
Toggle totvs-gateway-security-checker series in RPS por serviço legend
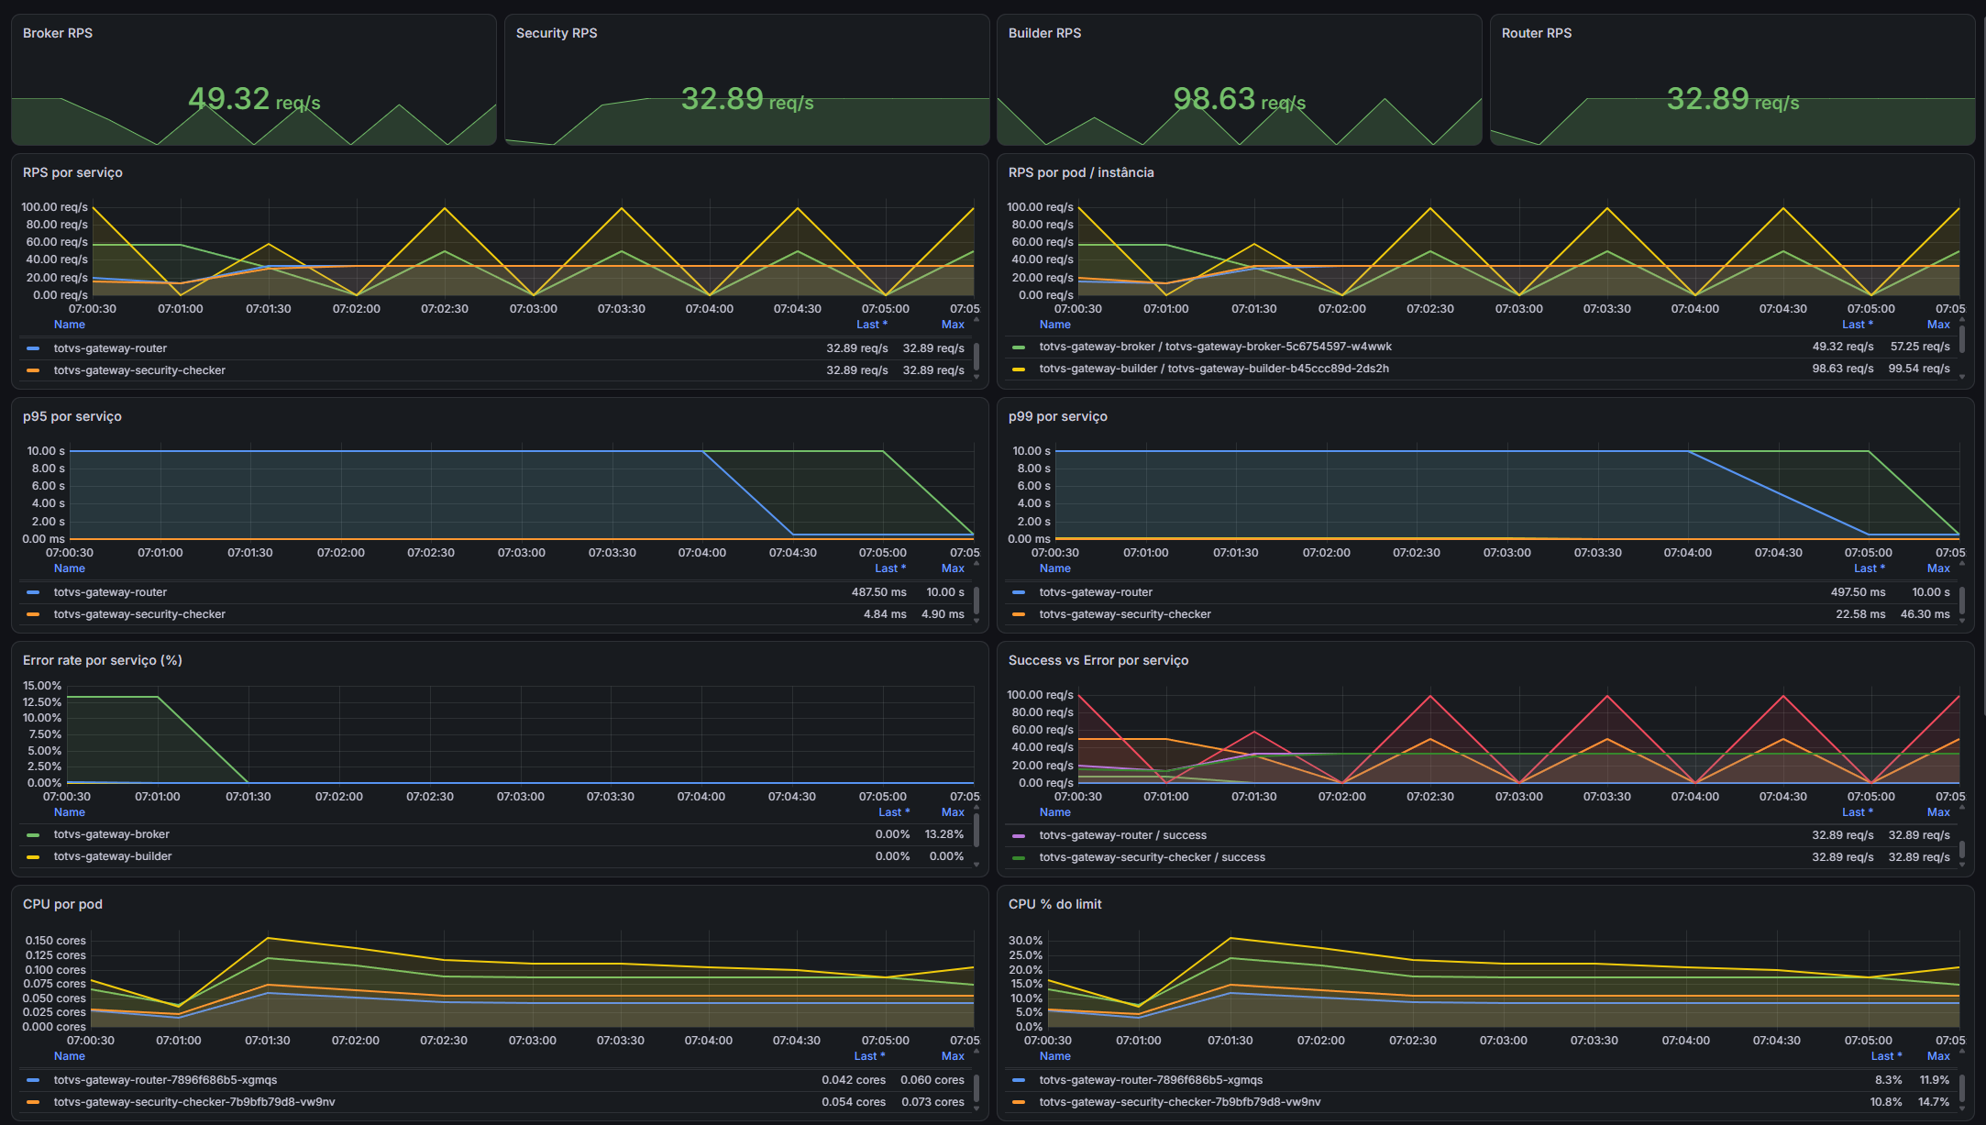[139, 370]
